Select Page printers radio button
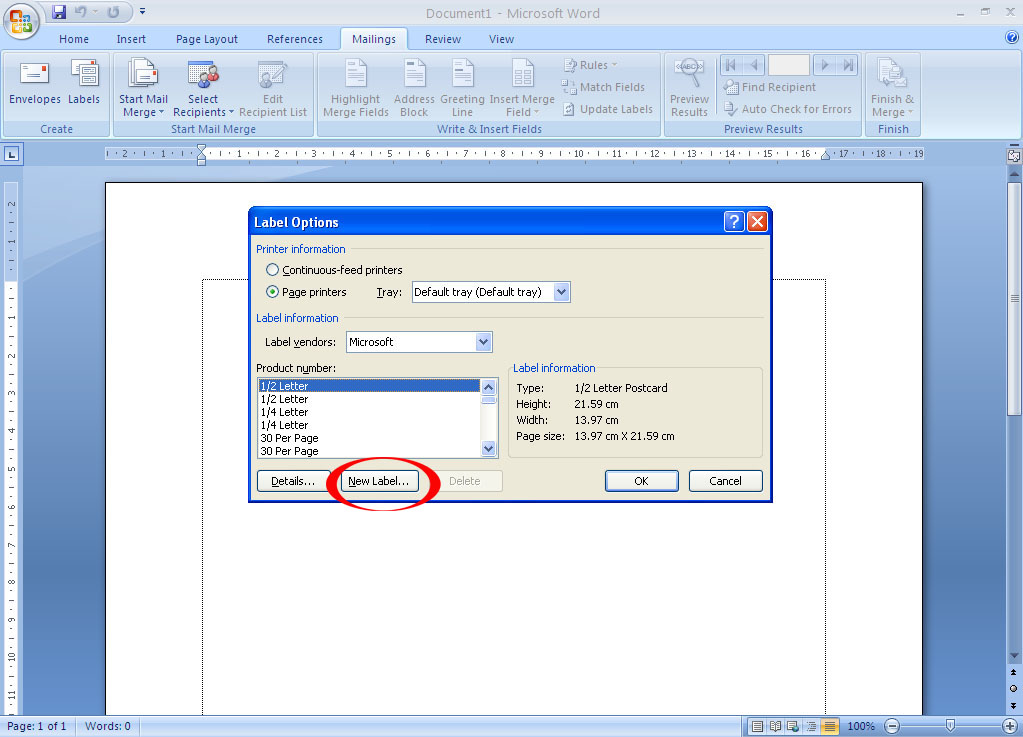This screenshot has height=737, width=1023. [273, 292]
